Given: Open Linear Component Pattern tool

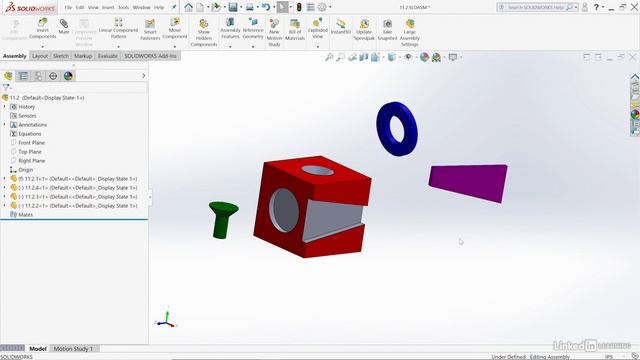Looking at the screenshot, I should click(118, 29).
